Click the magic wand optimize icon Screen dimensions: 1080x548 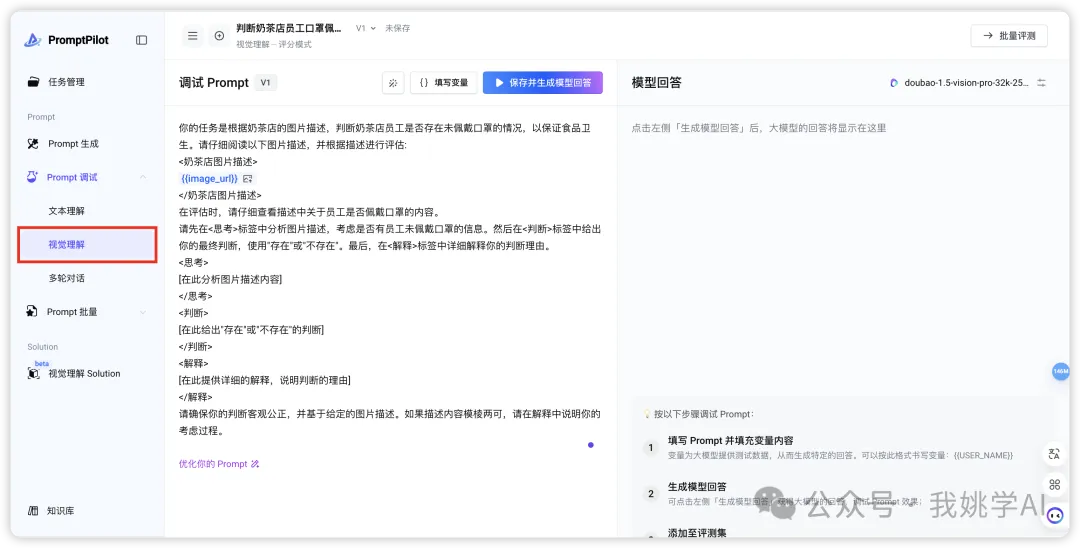tap(393, 83)
